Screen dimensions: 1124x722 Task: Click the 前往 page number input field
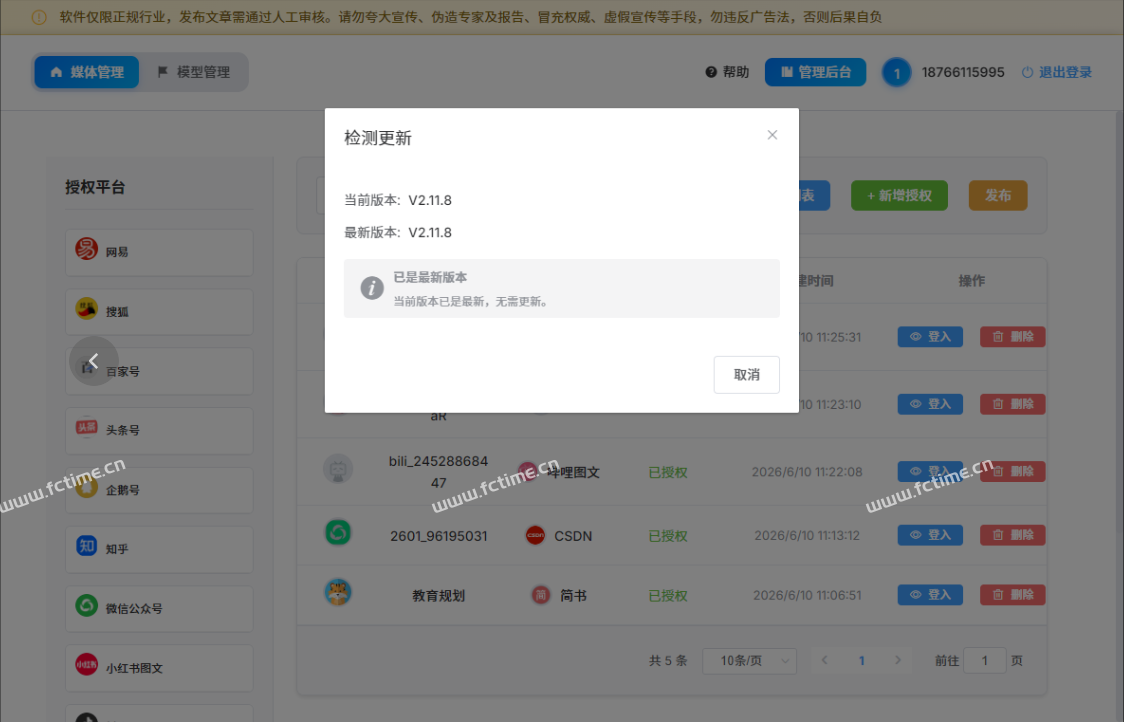(984, 660)
